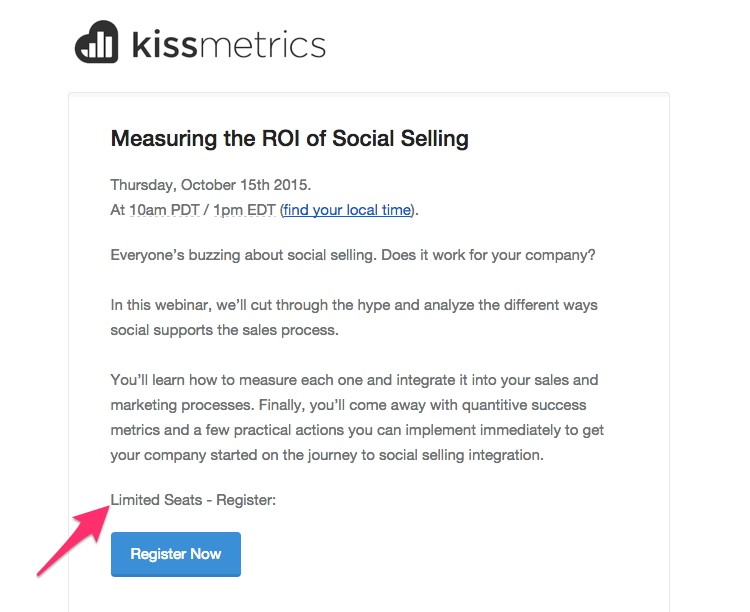
Task: Click the Kissmetrics bar chart logo icon
Action: click(96, 42)
